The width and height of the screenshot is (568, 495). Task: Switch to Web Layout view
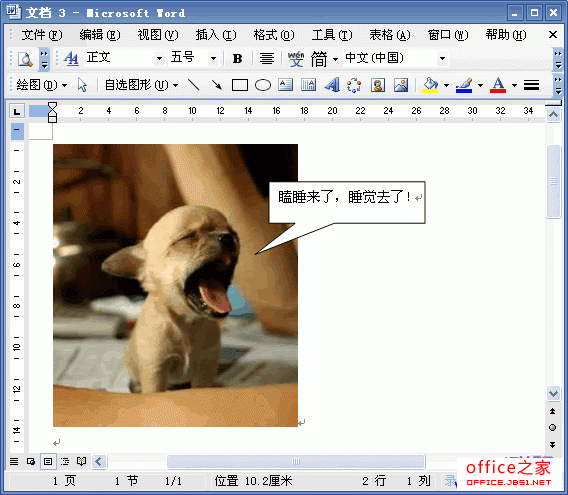coord(31,462)
